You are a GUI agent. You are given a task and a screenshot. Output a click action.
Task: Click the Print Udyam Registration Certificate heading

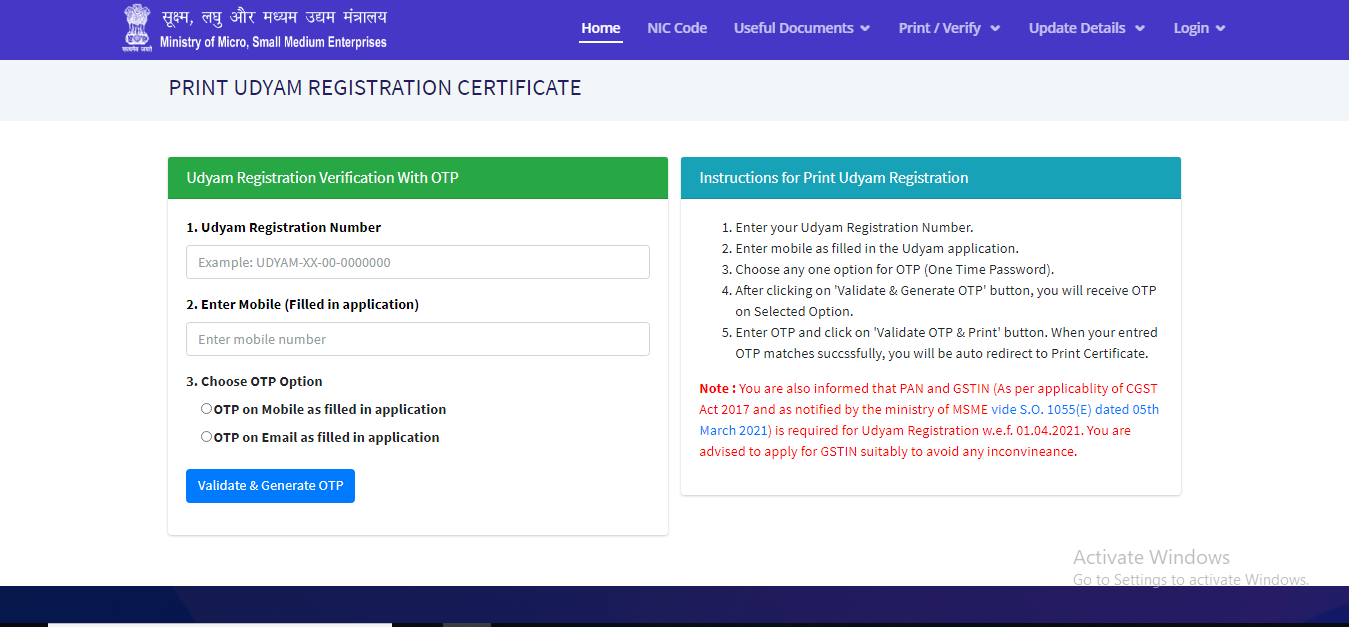375,88
